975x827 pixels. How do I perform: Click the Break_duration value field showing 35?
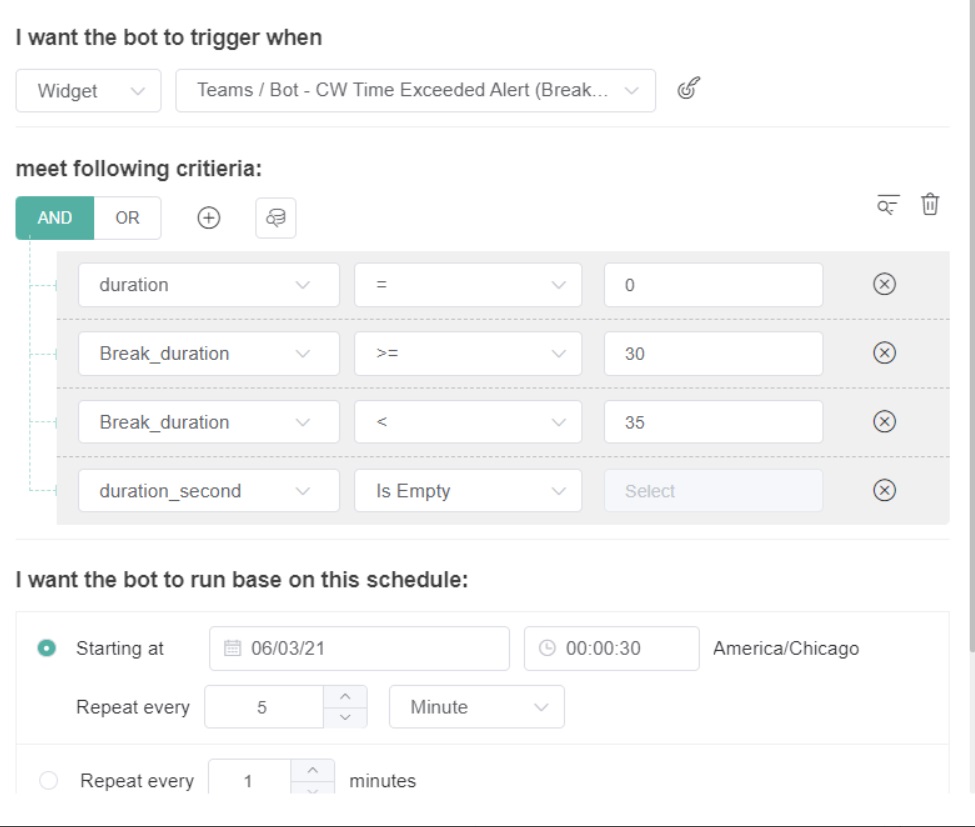coord(713,422)
